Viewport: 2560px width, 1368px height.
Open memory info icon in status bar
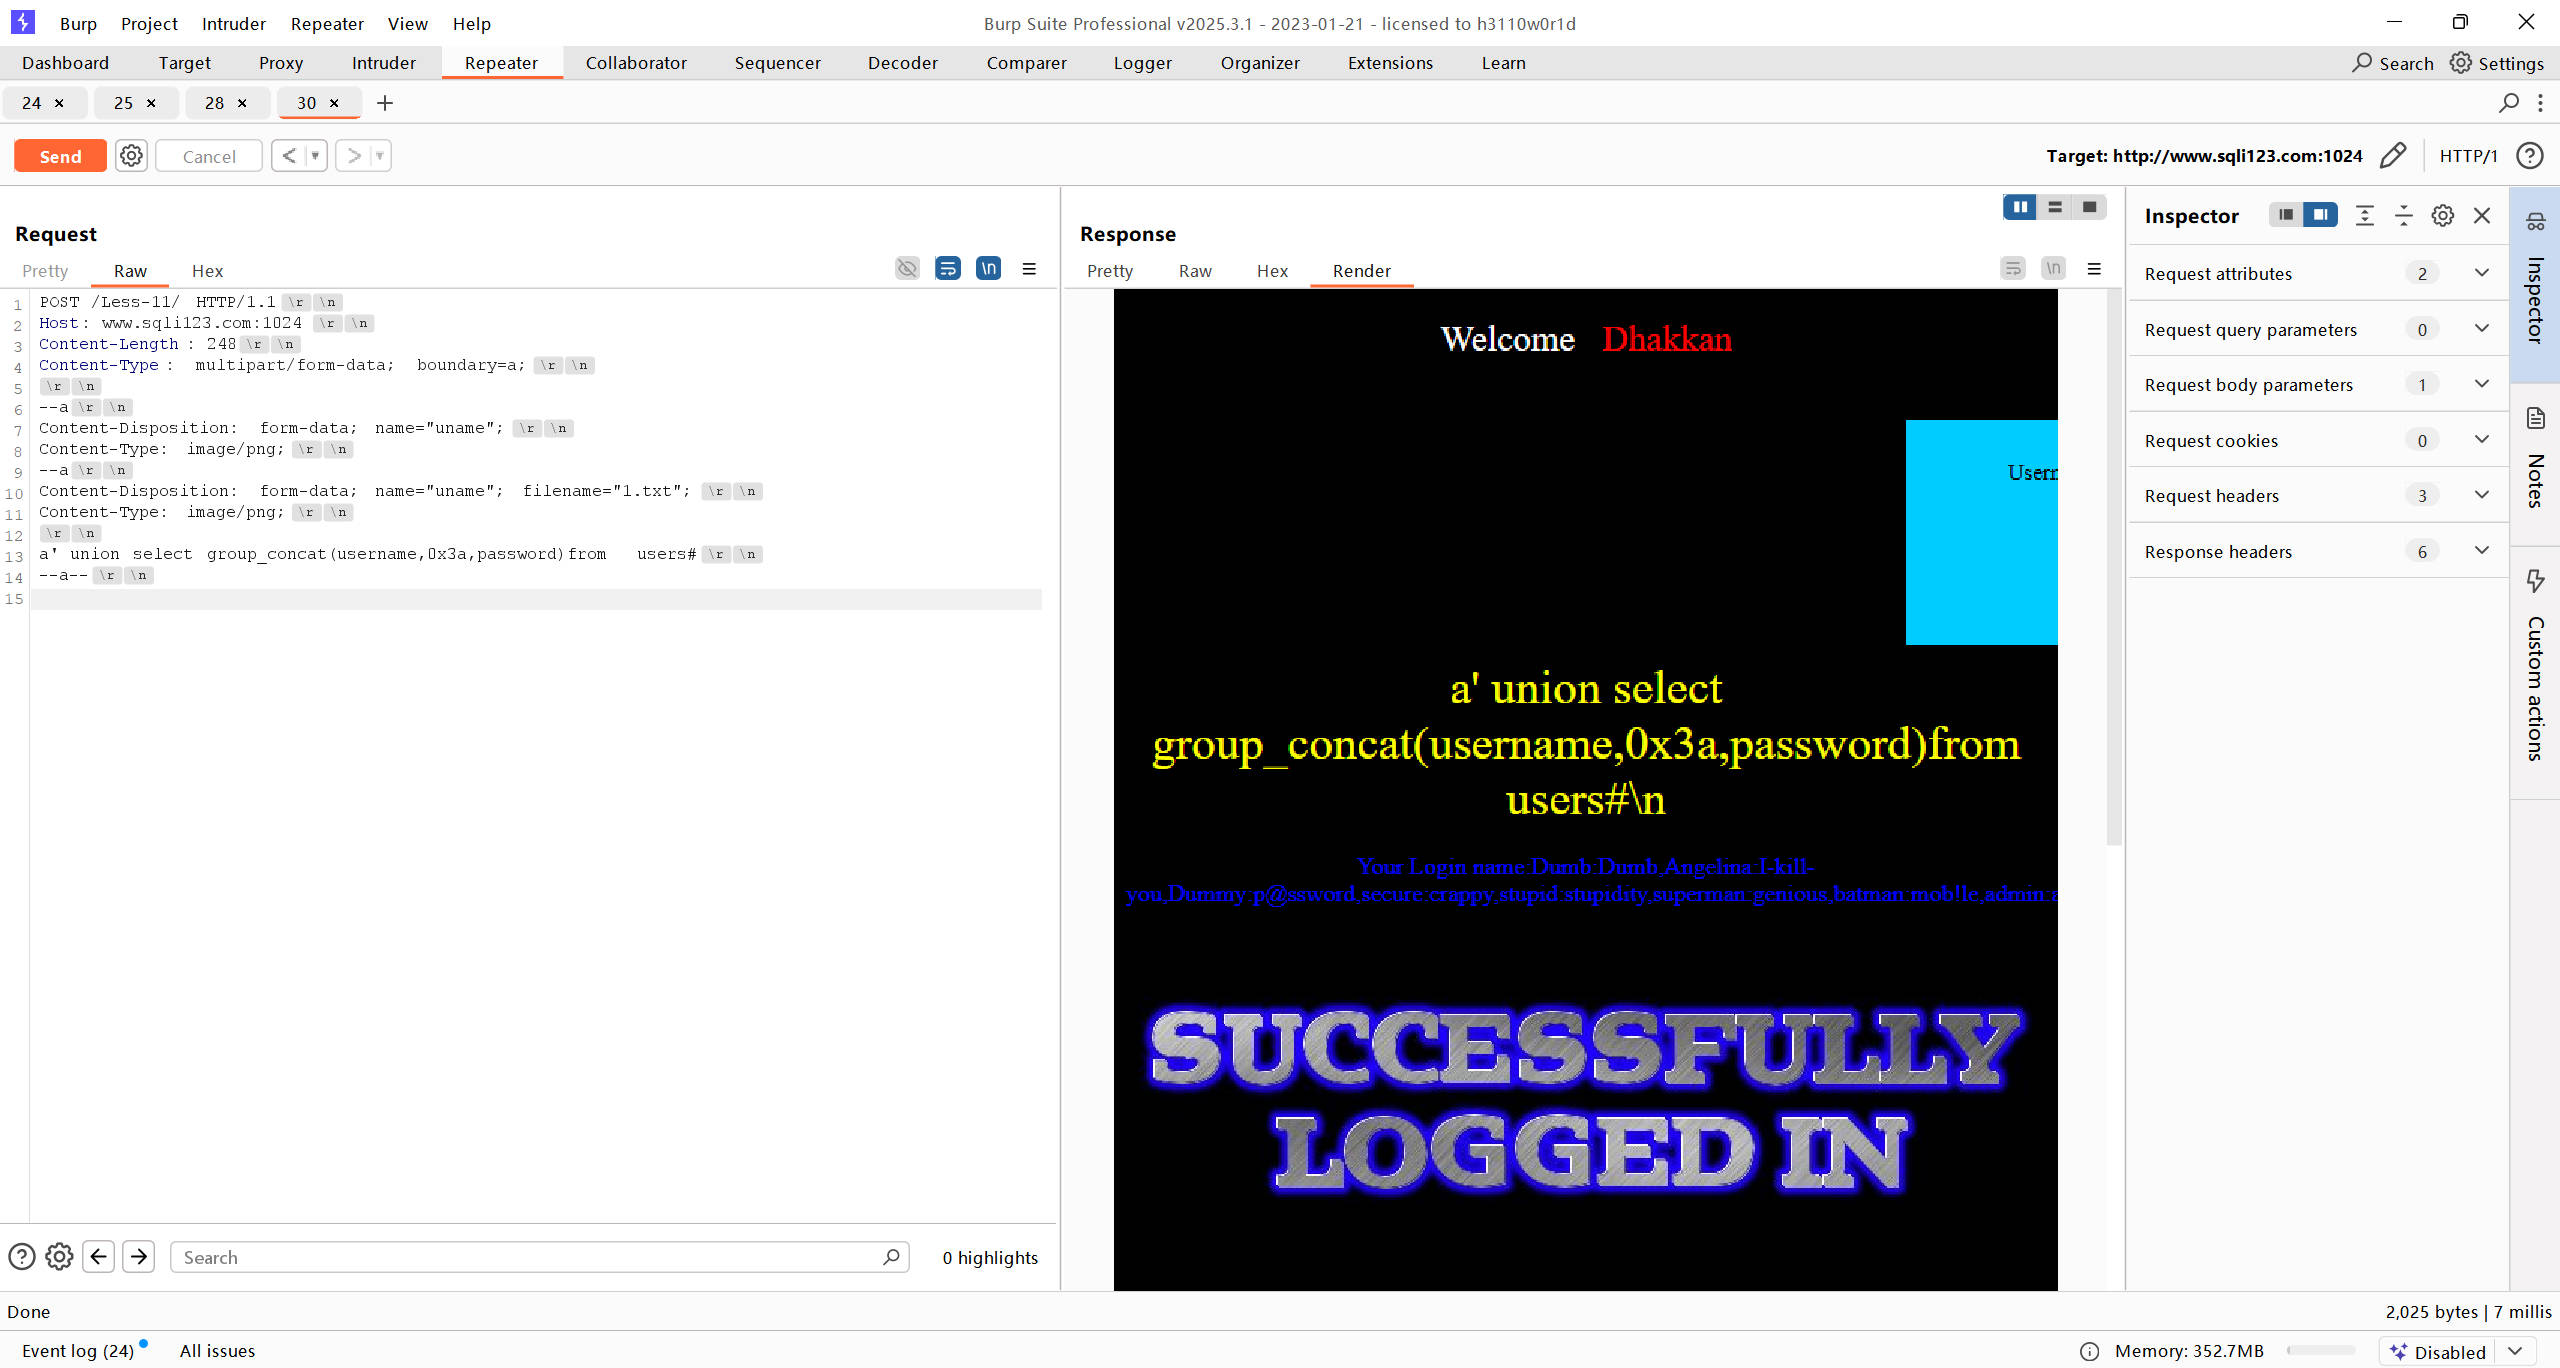[2090, 1352]
